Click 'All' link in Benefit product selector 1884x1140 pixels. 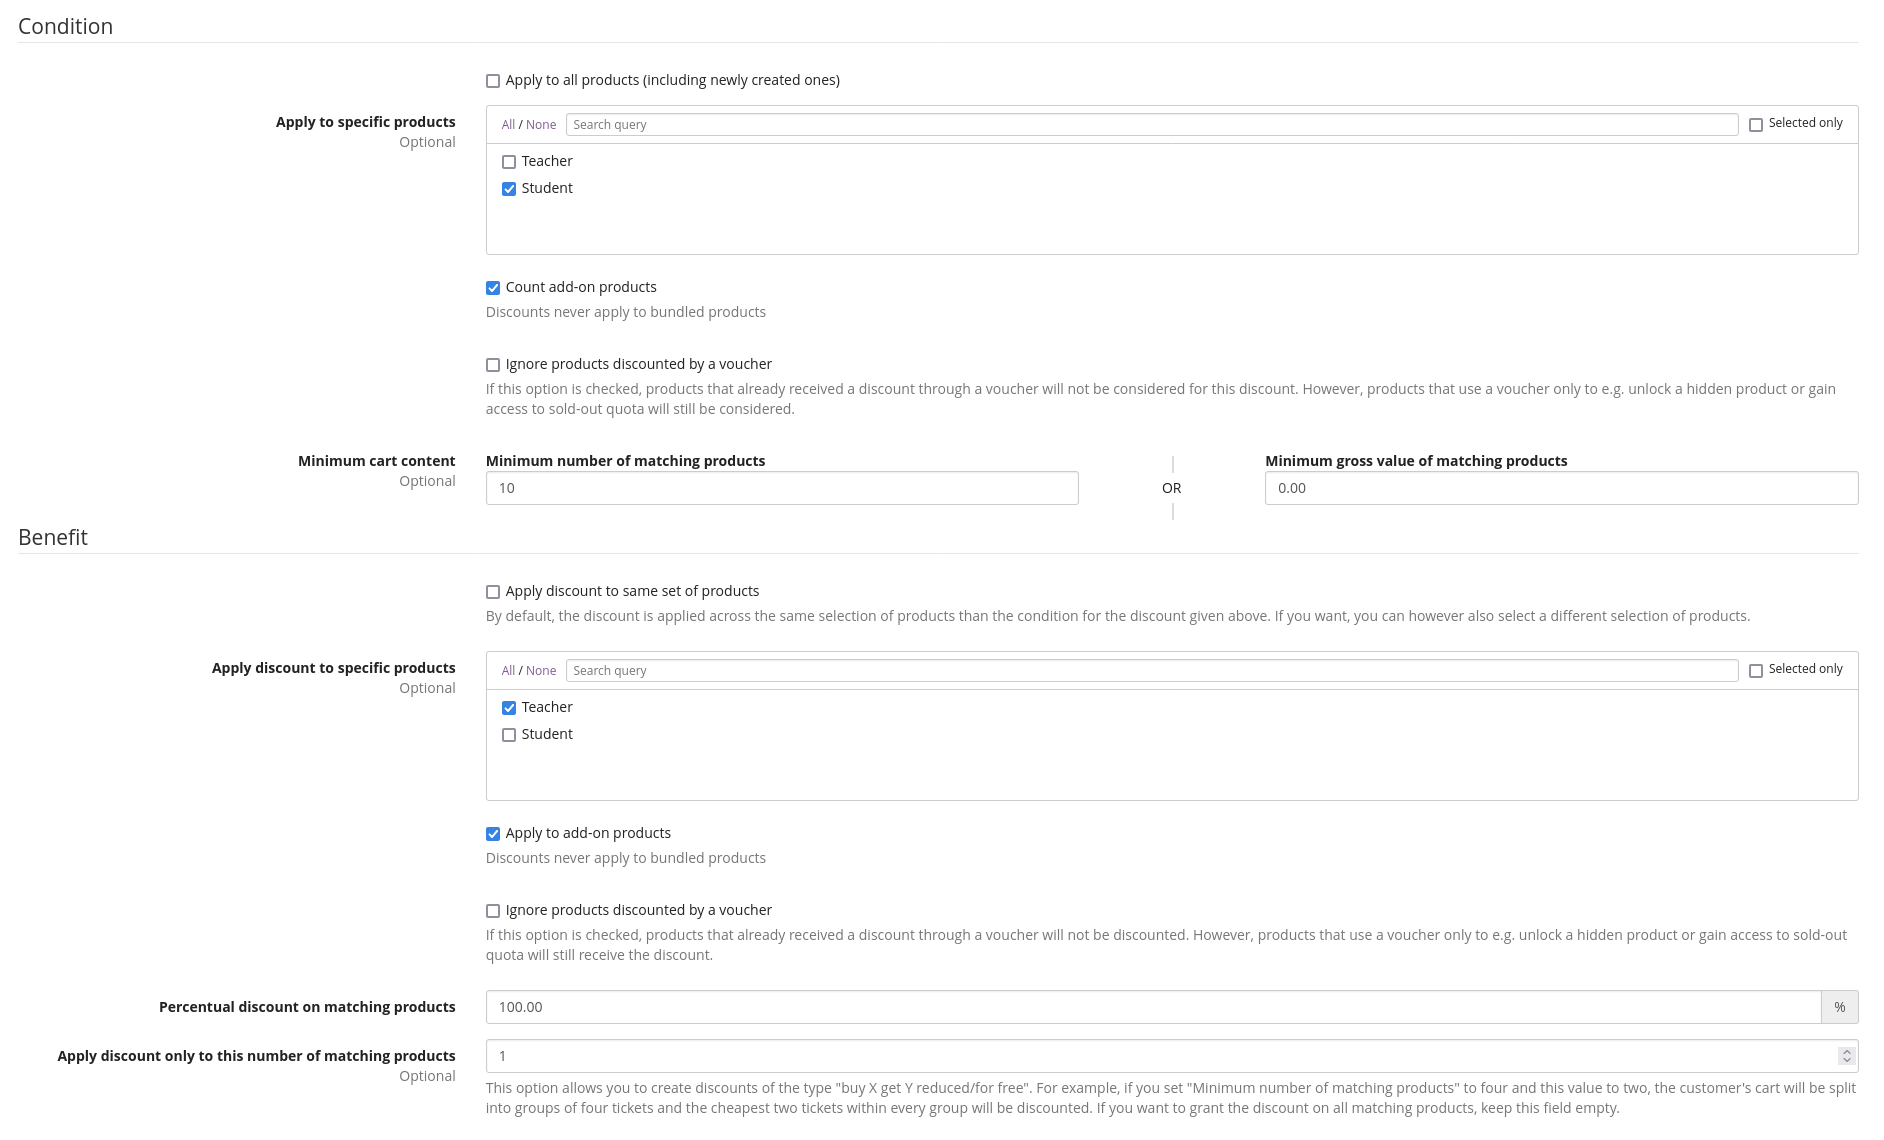(x=508, y=671)
